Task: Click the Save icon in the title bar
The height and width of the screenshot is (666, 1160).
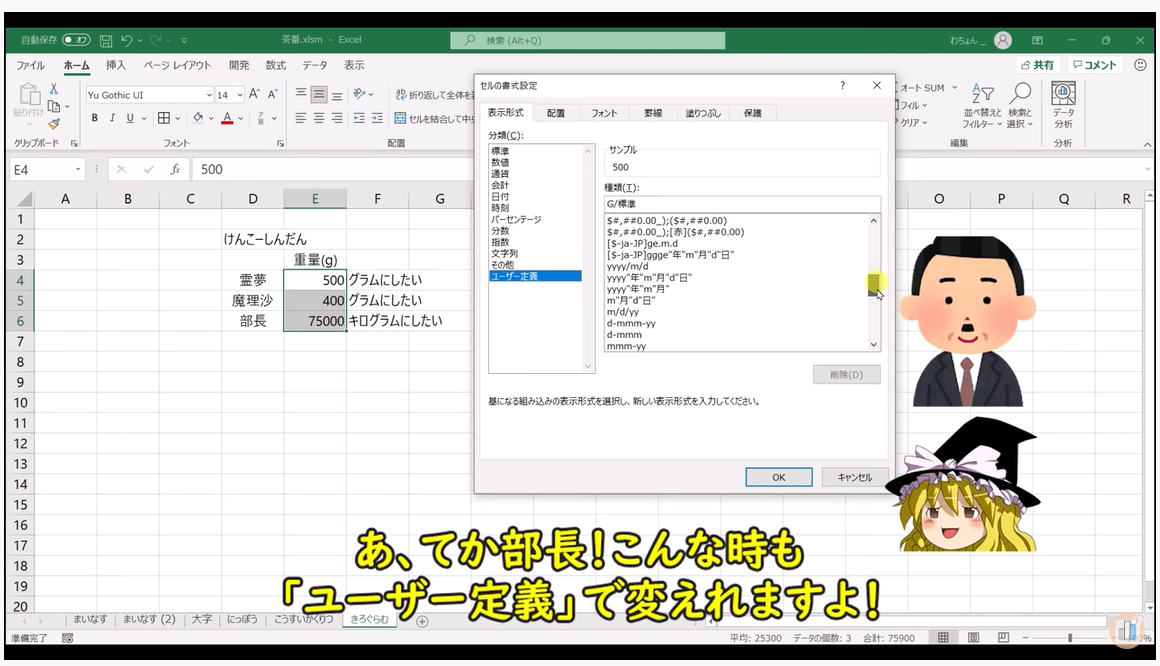Action: point(105,40)
